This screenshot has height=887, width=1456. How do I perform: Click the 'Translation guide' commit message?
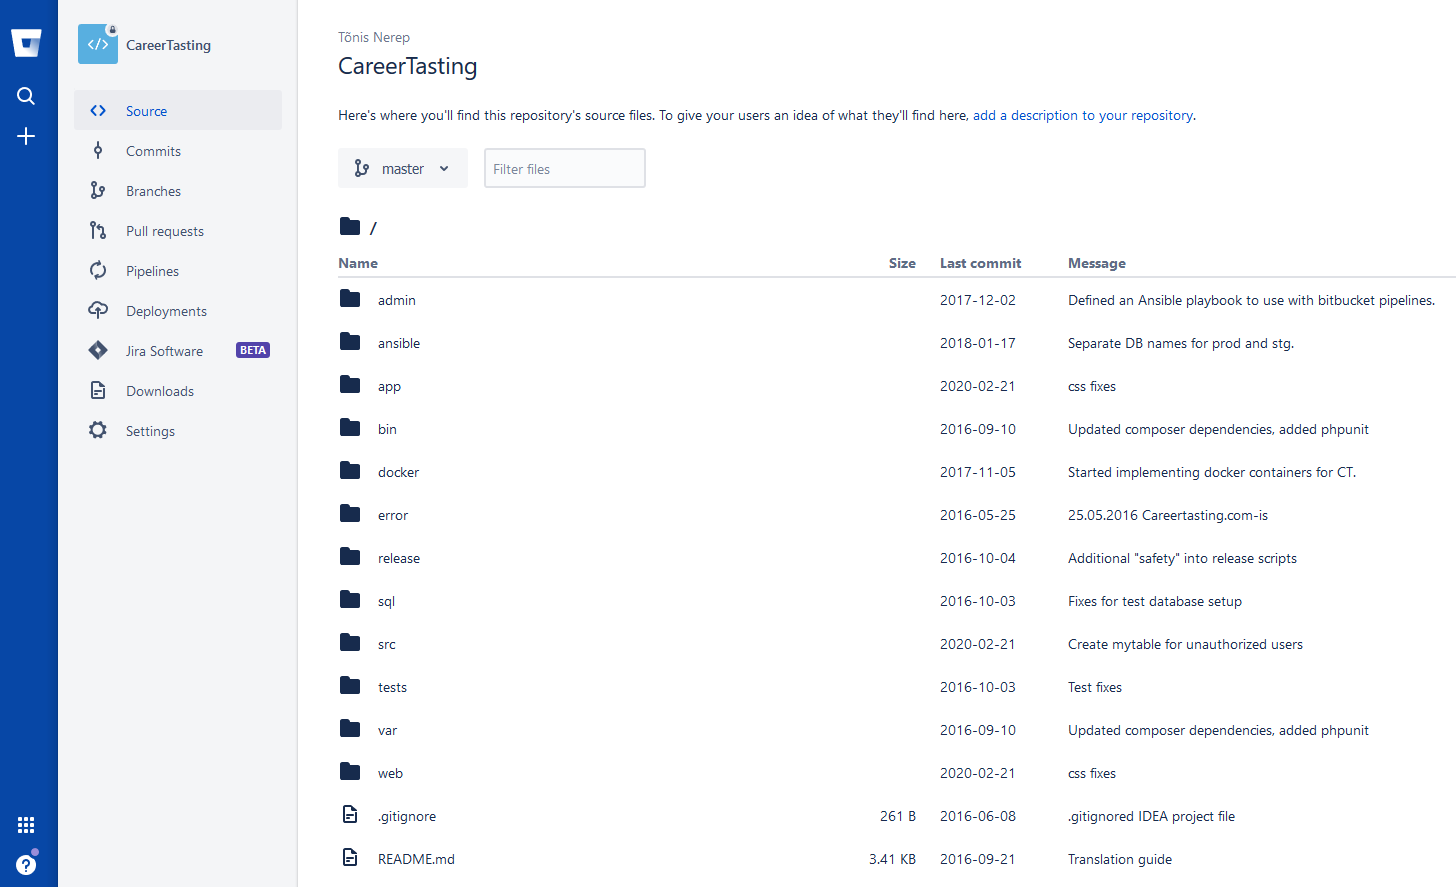[x=1120, y=859]
